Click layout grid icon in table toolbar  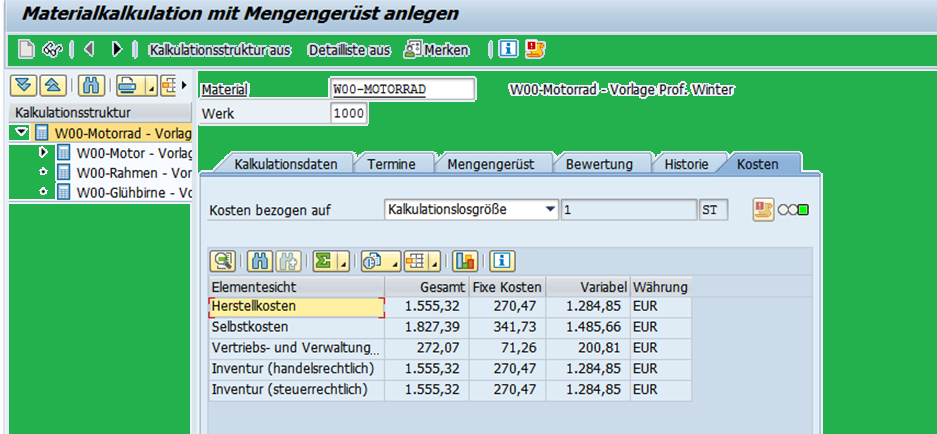(414, 261)
